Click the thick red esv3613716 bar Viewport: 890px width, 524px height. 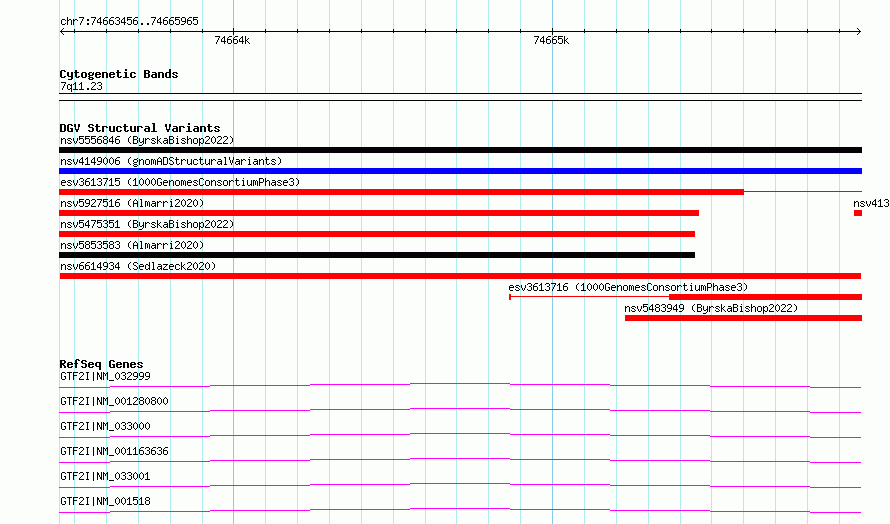(765, 297)
